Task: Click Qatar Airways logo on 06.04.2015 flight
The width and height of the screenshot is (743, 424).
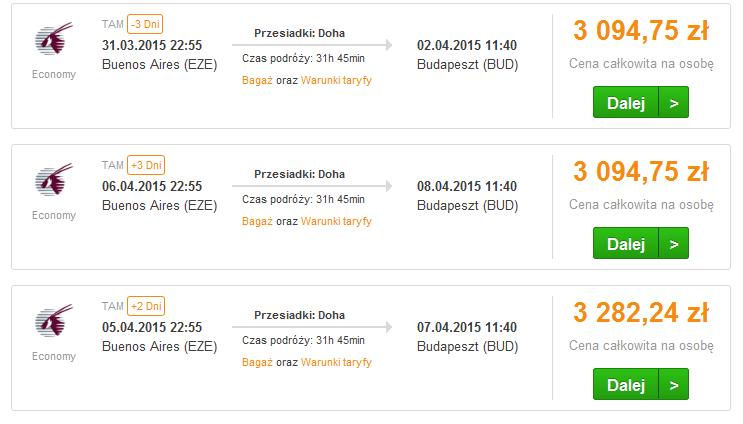Action: tap(54, 180)
